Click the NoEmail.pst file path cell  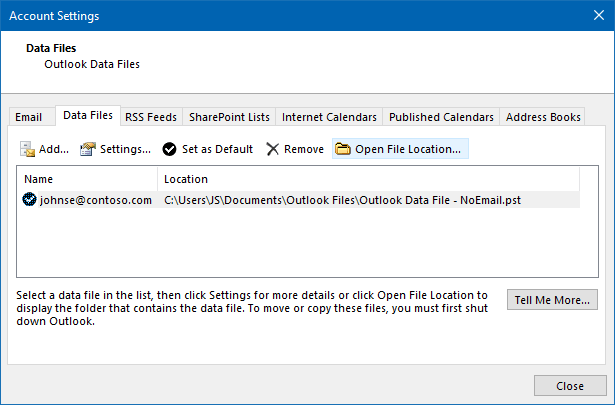click(342, 200)
